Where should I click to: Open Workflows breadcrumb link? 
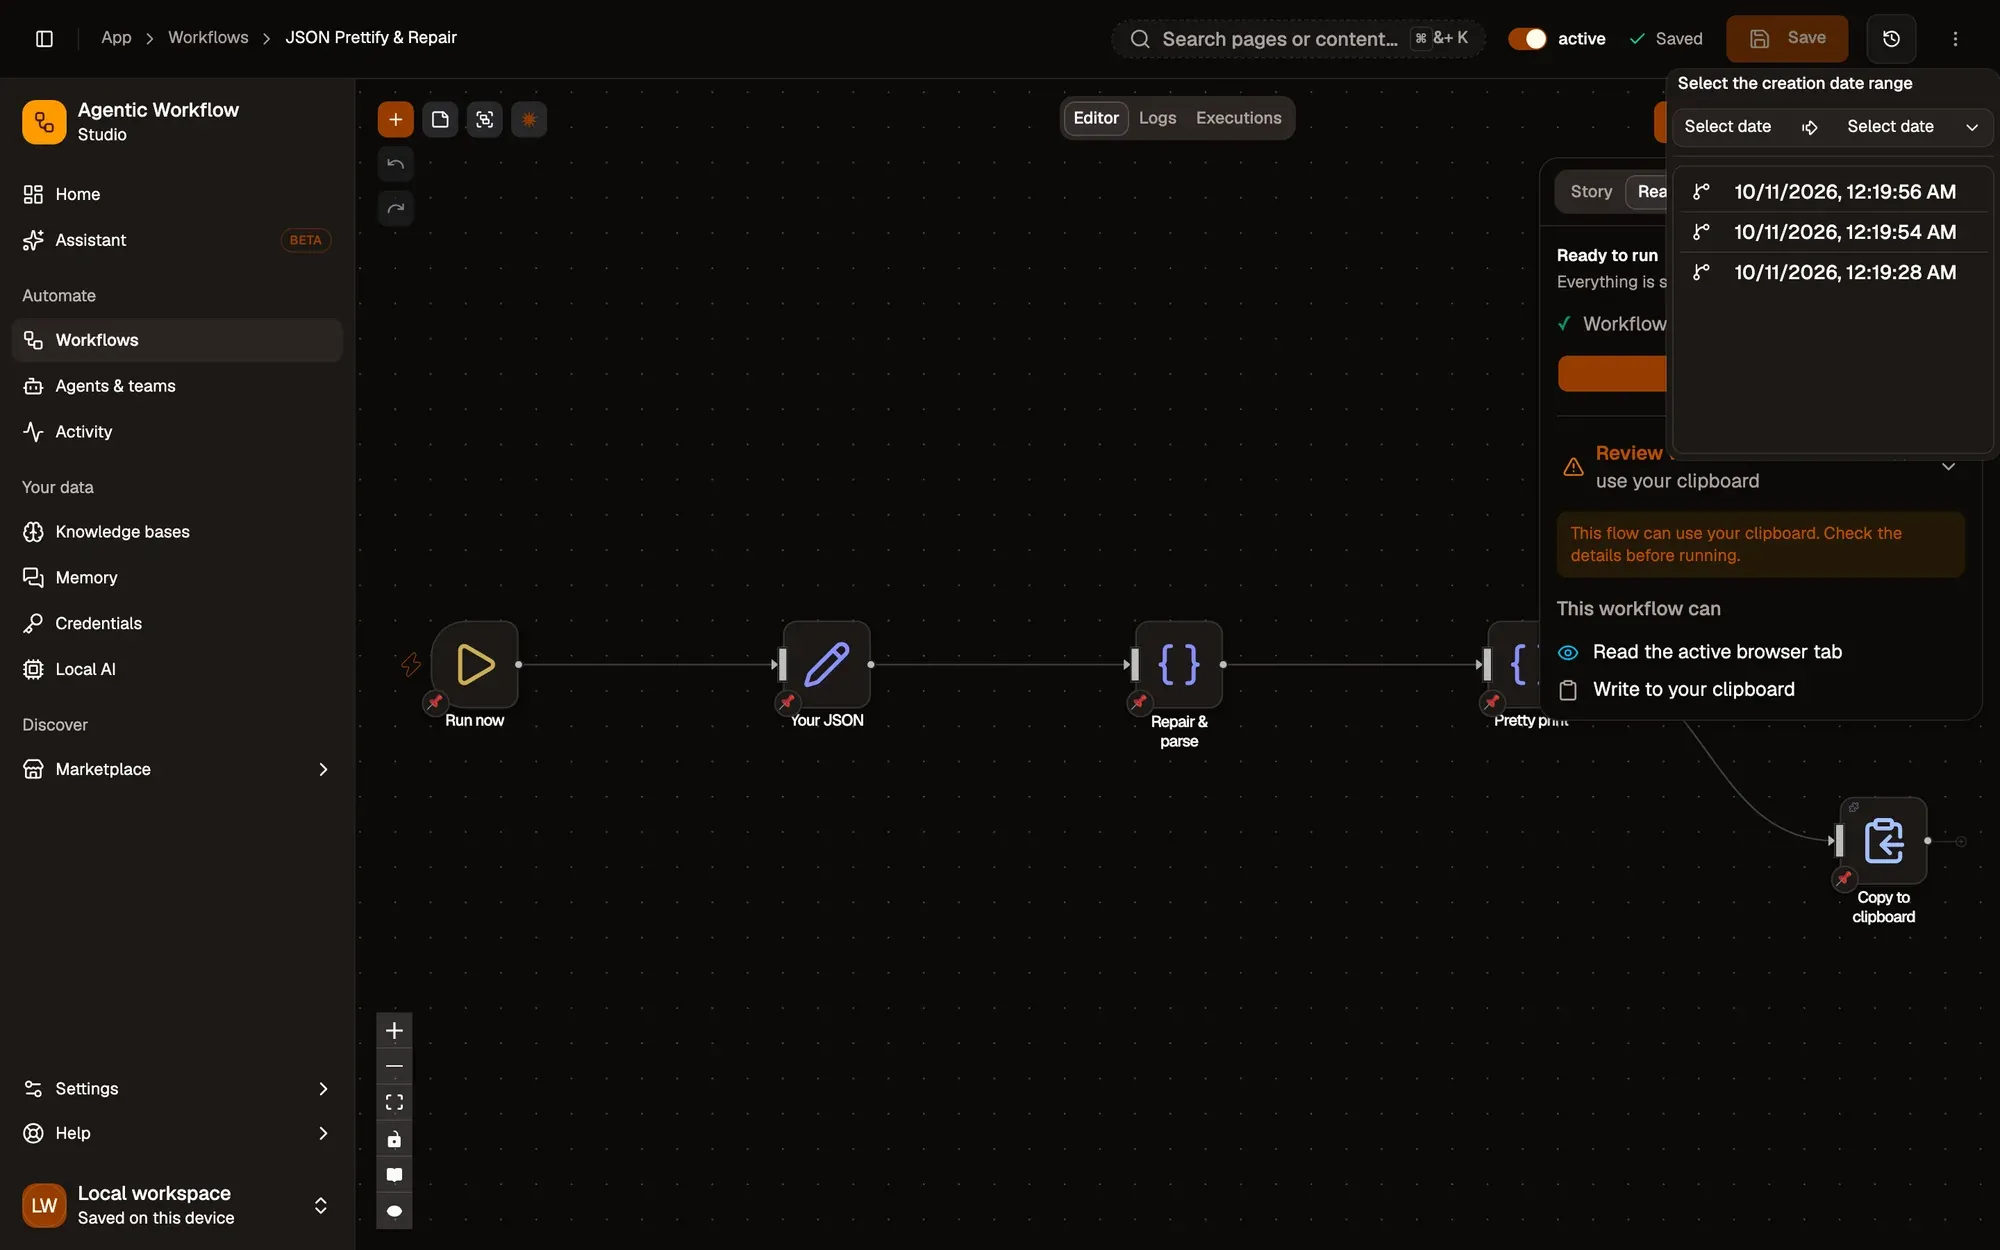point(208,37)
